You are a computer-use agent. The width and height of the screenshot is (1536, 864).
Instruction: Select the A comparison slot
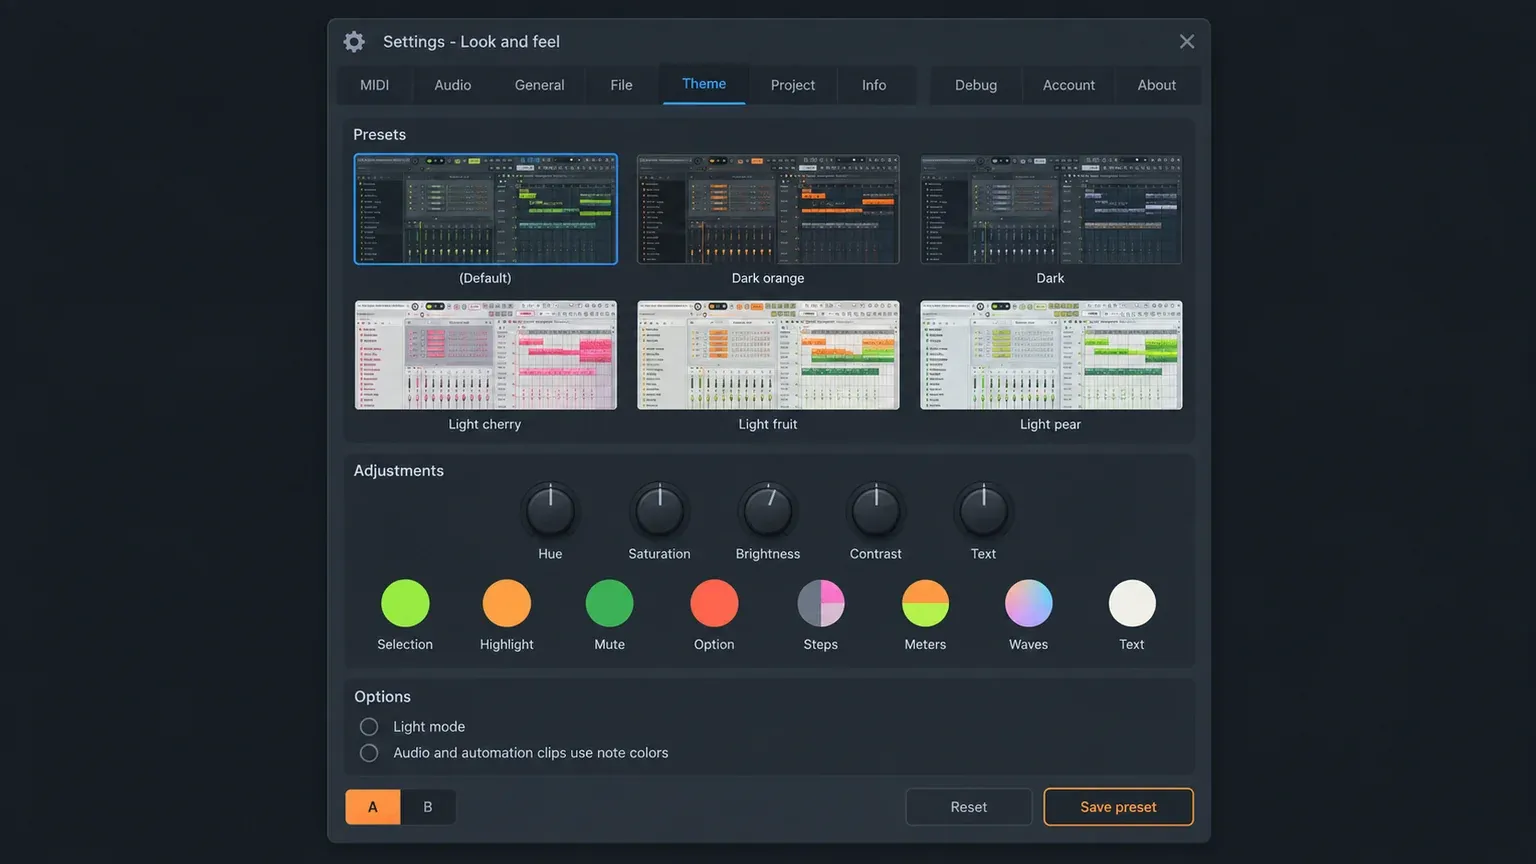point(373,807)
